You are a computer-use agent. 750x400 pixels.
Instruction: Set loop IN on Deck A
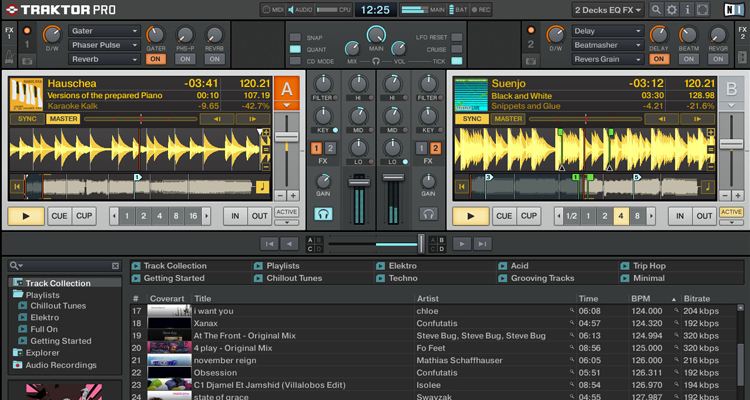(x=235, y=216)
